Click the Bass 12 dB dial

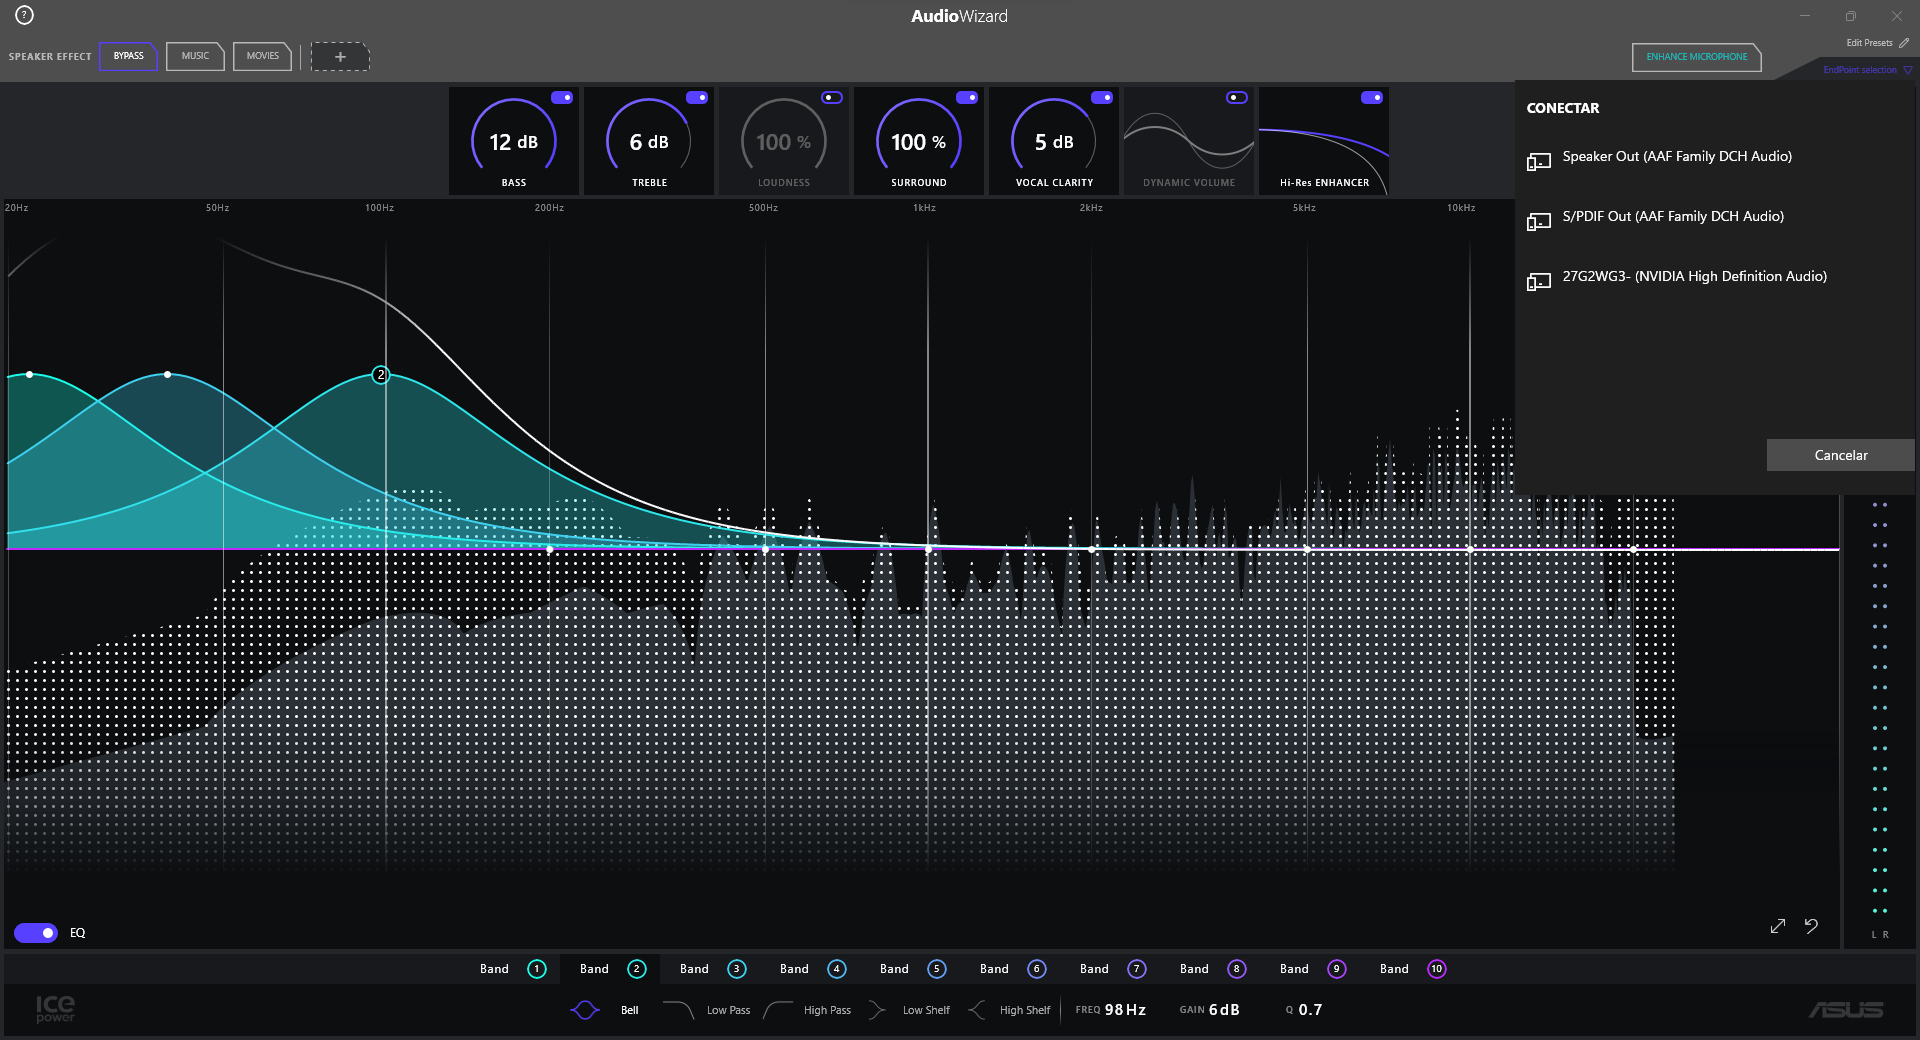pos(514,141)
